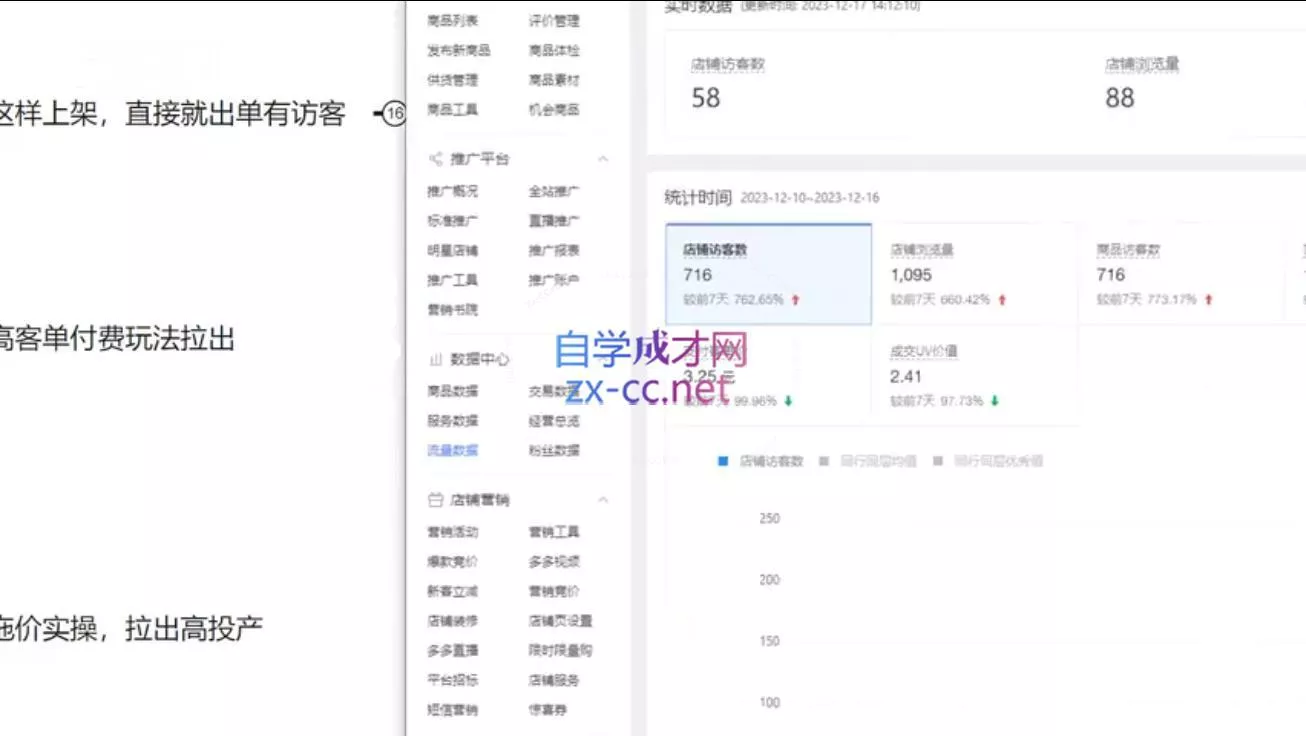Image resolution: width=1306 pixels, height=736 pixels.
Task: Collapse the 店铺营销 sidebar section
Action: (602, 499)
